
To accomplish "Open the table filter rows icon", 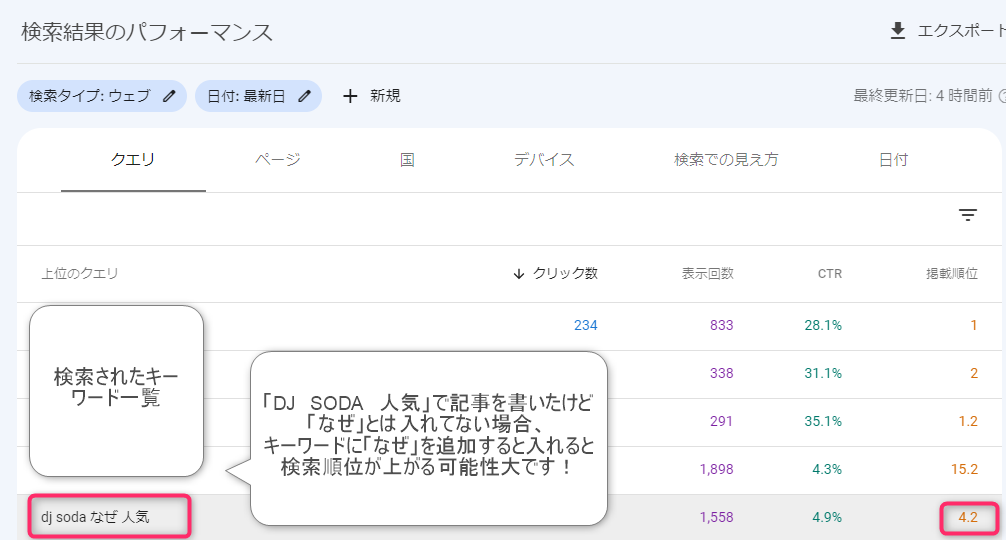I will tap(967, 215).
